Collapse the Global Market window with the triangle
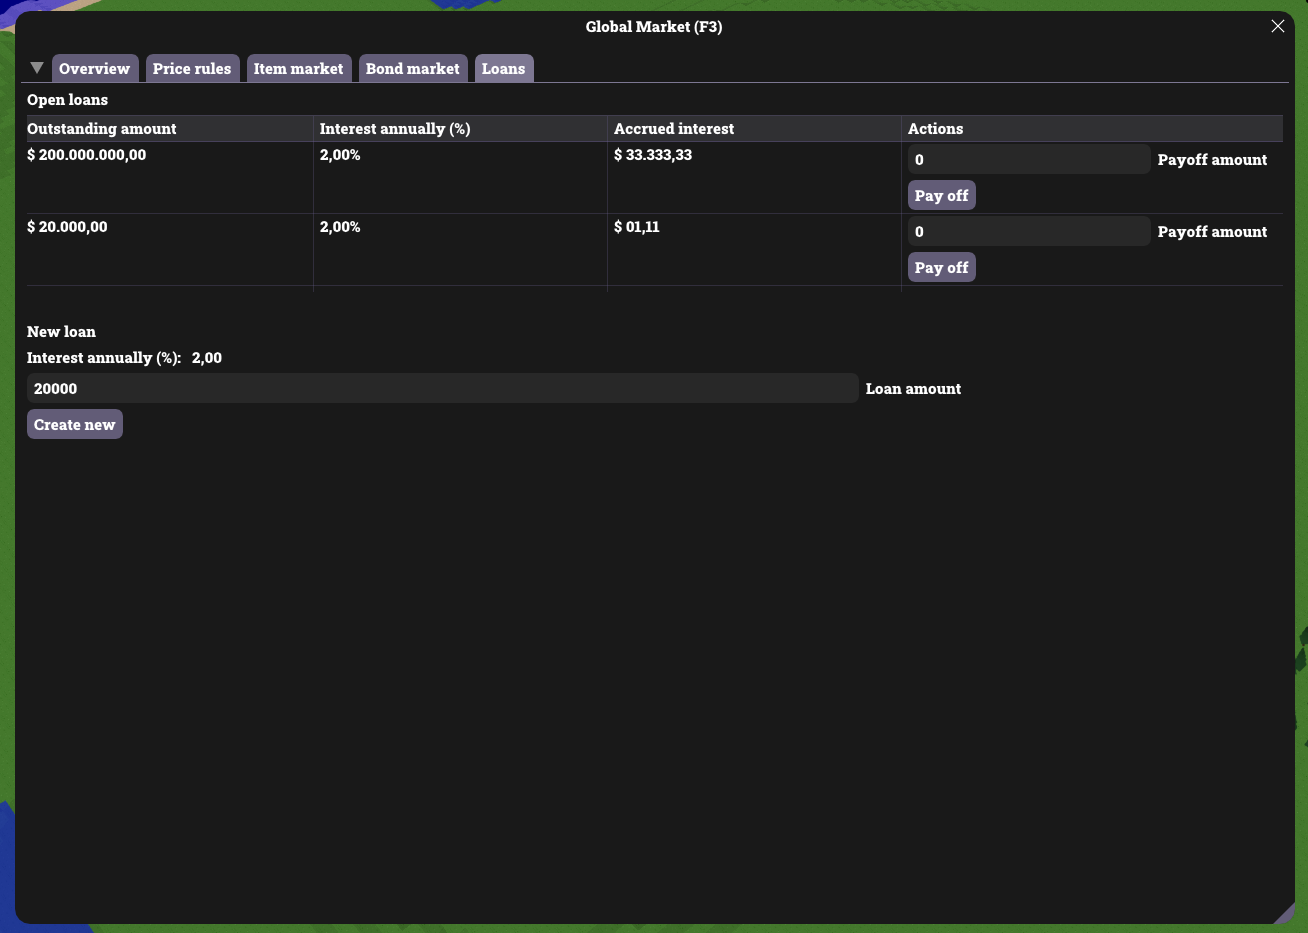The width and height of the screenshot is (1308, 933). click(x=37, y=68)
